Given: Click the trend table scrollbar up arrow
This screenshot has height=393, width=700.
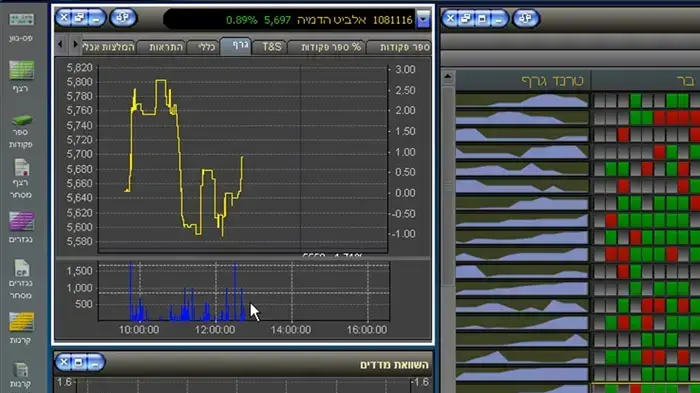Looking at the screenshot, I should (x=448, y=77).
